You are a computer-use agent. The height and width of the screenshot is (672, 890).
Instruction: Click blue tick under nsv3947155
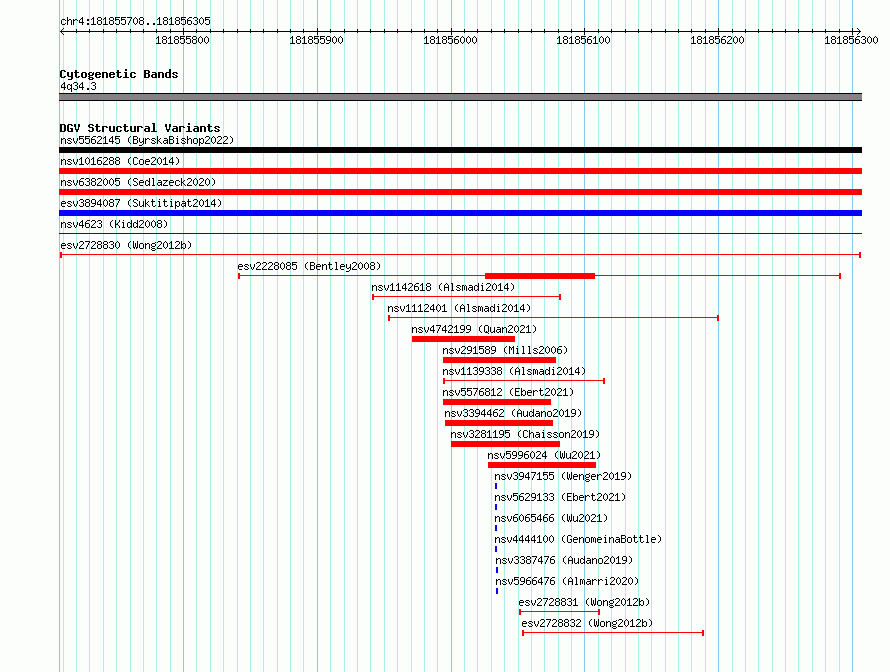point(496,486)
